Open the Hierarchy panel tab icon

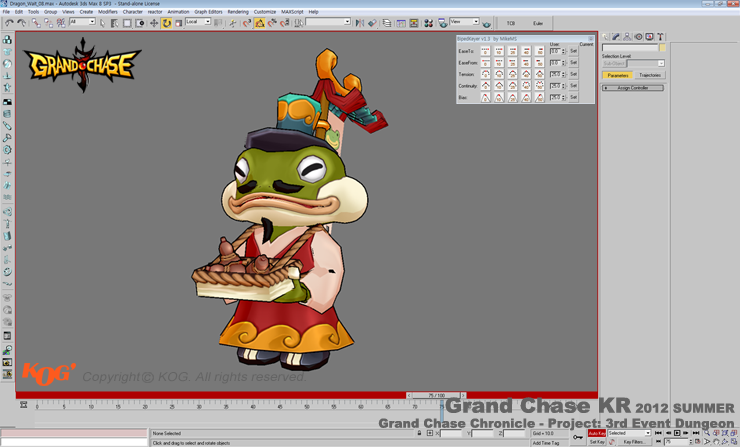point(627,37)
